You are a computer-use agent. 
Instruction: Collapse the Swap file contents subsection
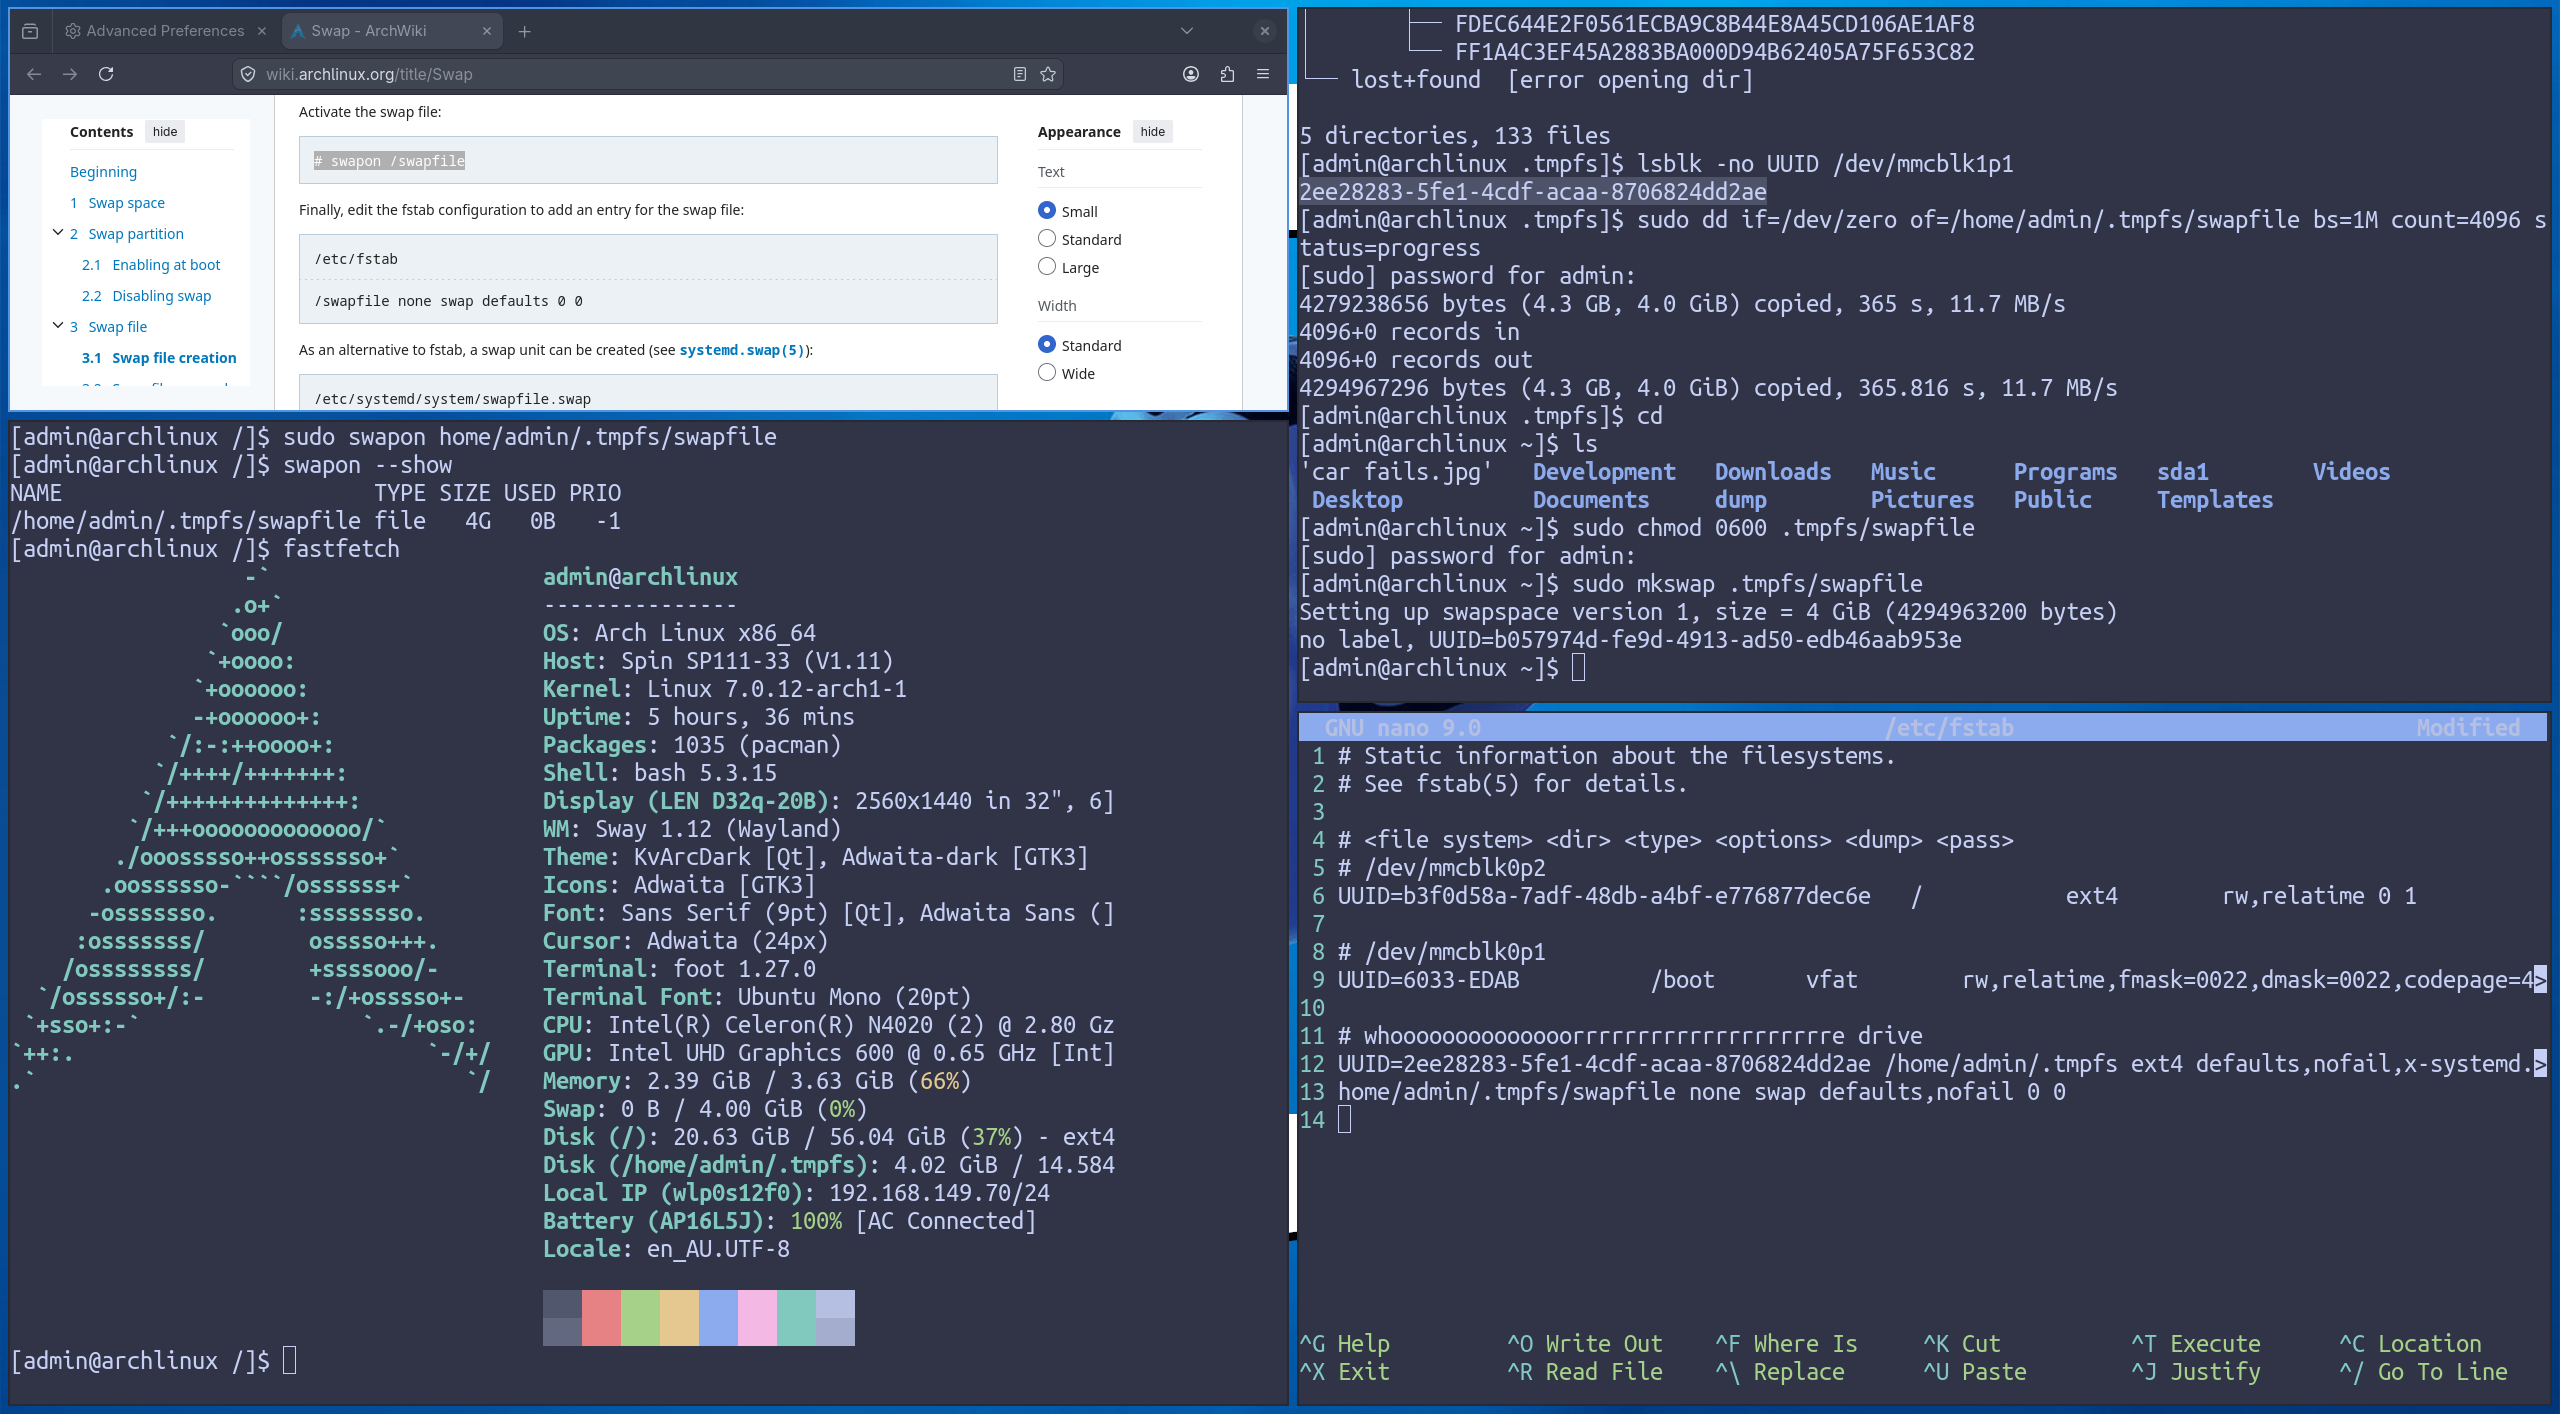(x=58, y=326)
